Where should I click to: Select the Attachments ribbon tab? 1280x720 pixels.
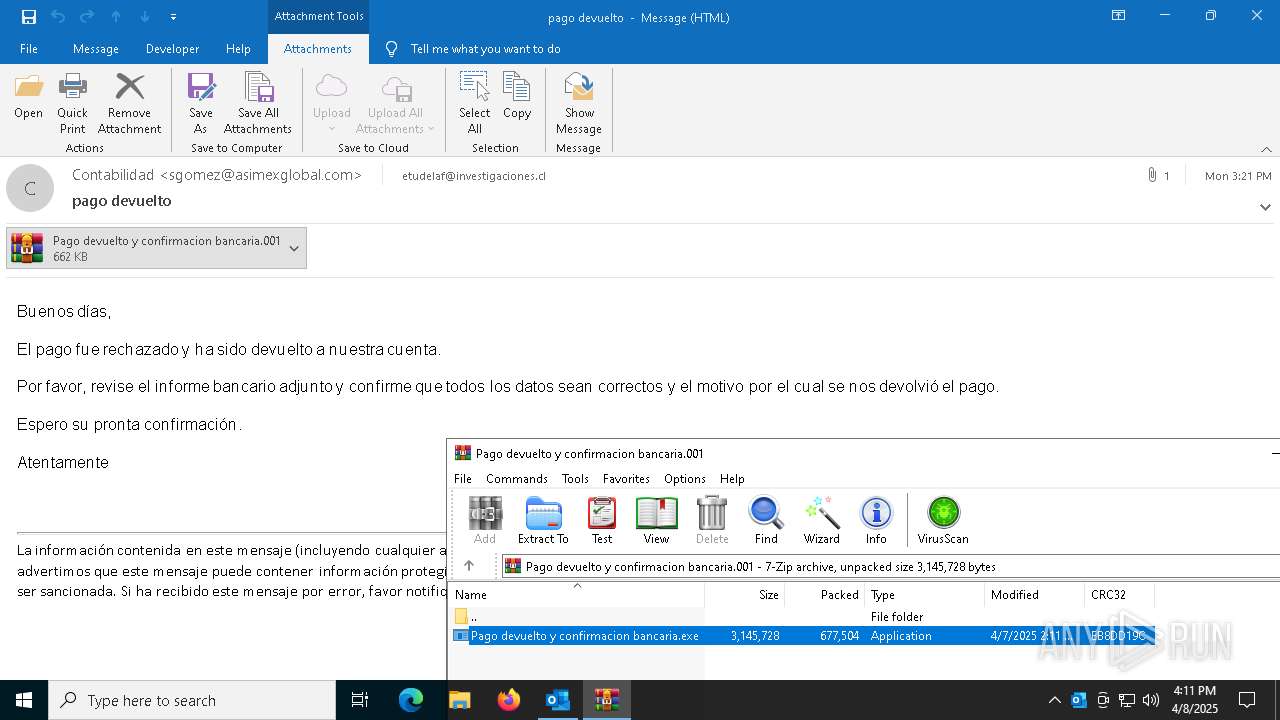click(318, 49)
